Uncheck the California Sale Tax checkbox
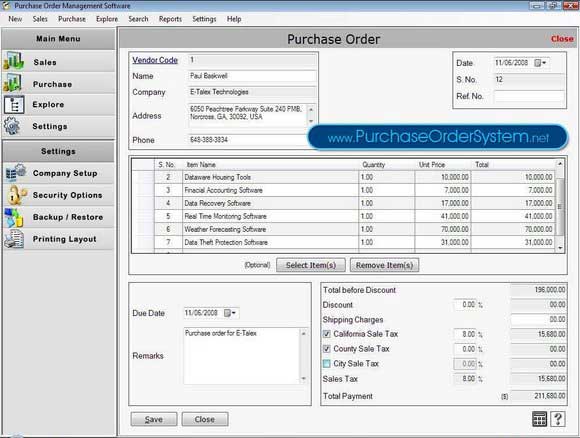This screenshot has height=438, width=580. (x=327, y=334)
